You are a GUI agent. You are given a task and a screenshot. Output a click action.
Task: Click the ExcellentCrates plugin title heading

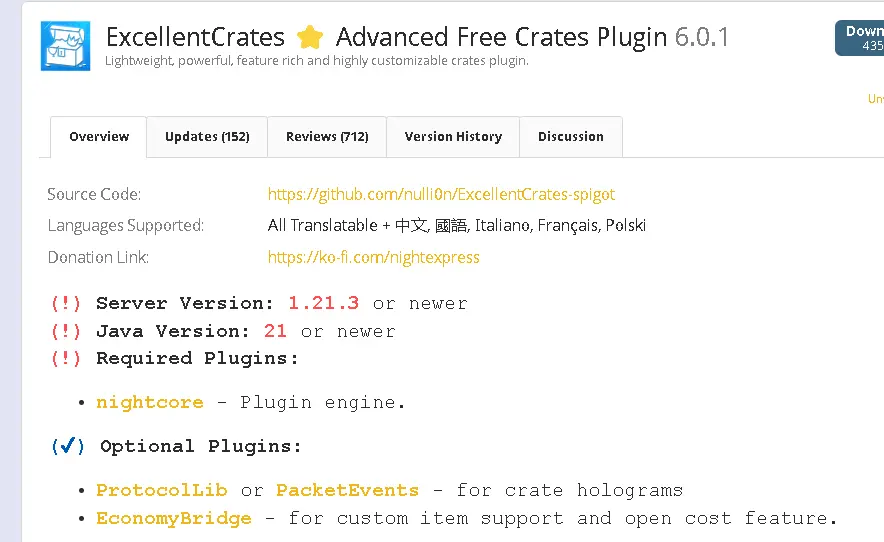pyautogui.click(x=386, y=37)
